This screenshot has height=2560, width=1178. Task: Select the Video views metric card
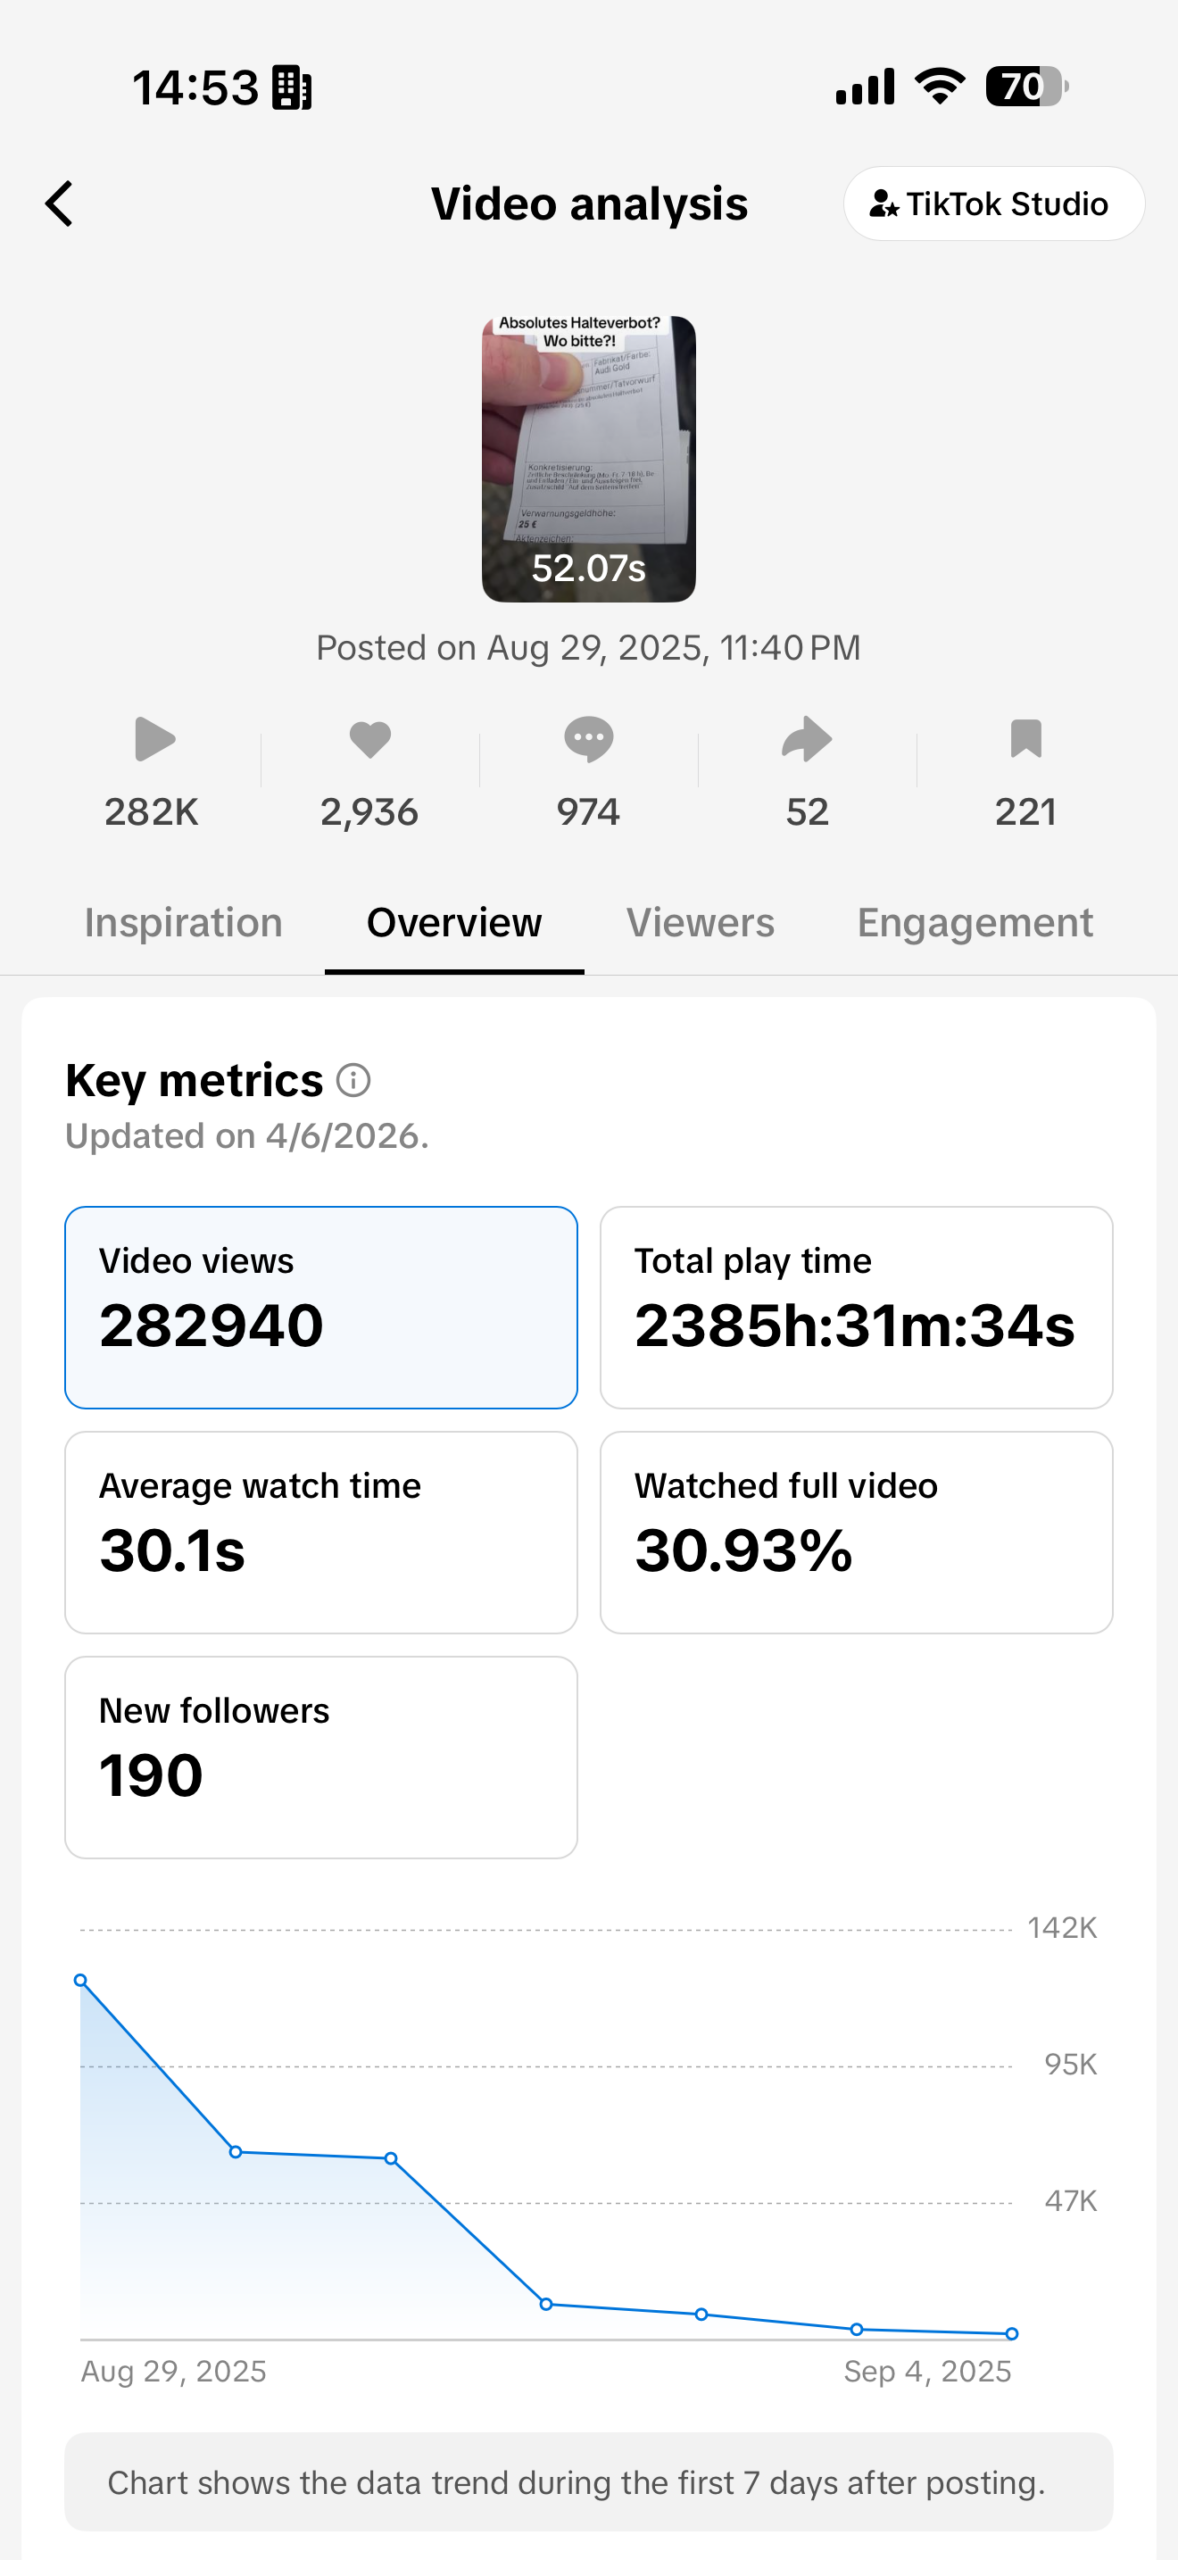(321, 1307)
